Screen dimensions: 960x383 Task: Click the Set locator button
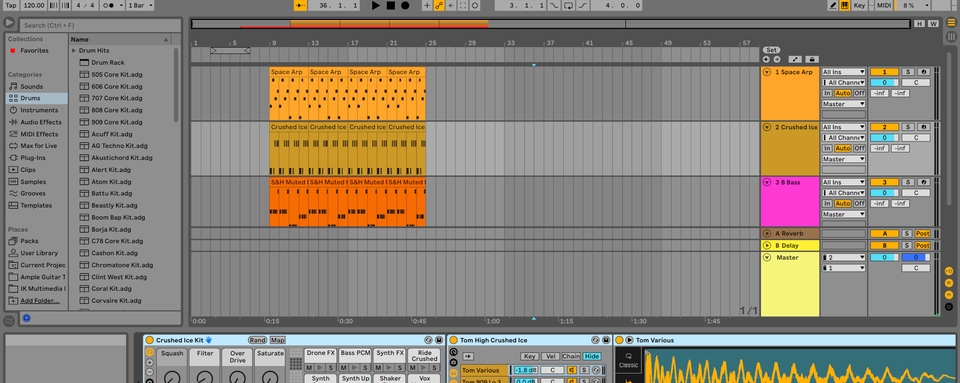pos(771,50)
